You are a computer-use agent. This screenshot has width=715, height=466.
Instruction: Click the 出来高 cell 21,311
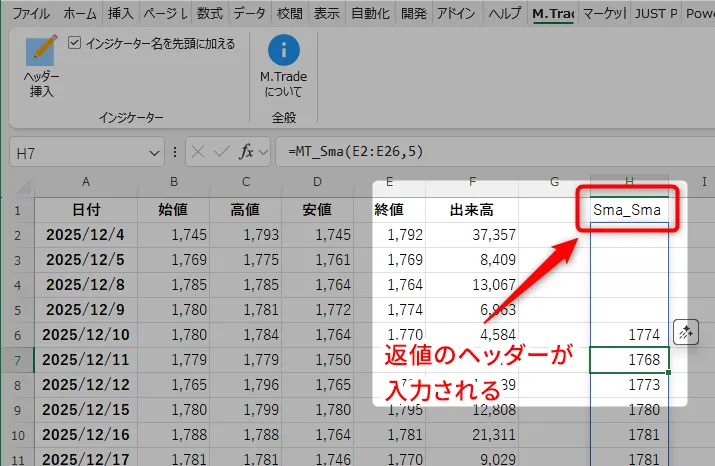[x=472, y=435]
